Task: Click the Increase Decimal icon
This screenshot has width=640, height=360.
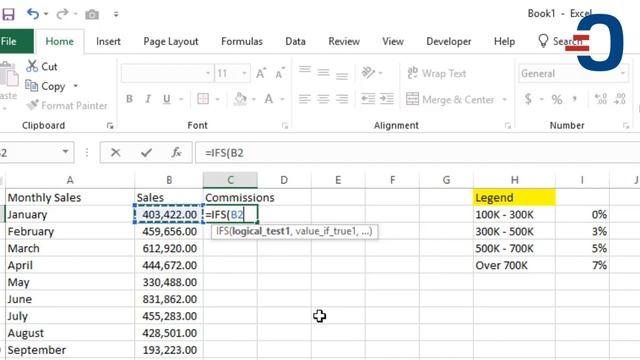Action: point(601,99)
